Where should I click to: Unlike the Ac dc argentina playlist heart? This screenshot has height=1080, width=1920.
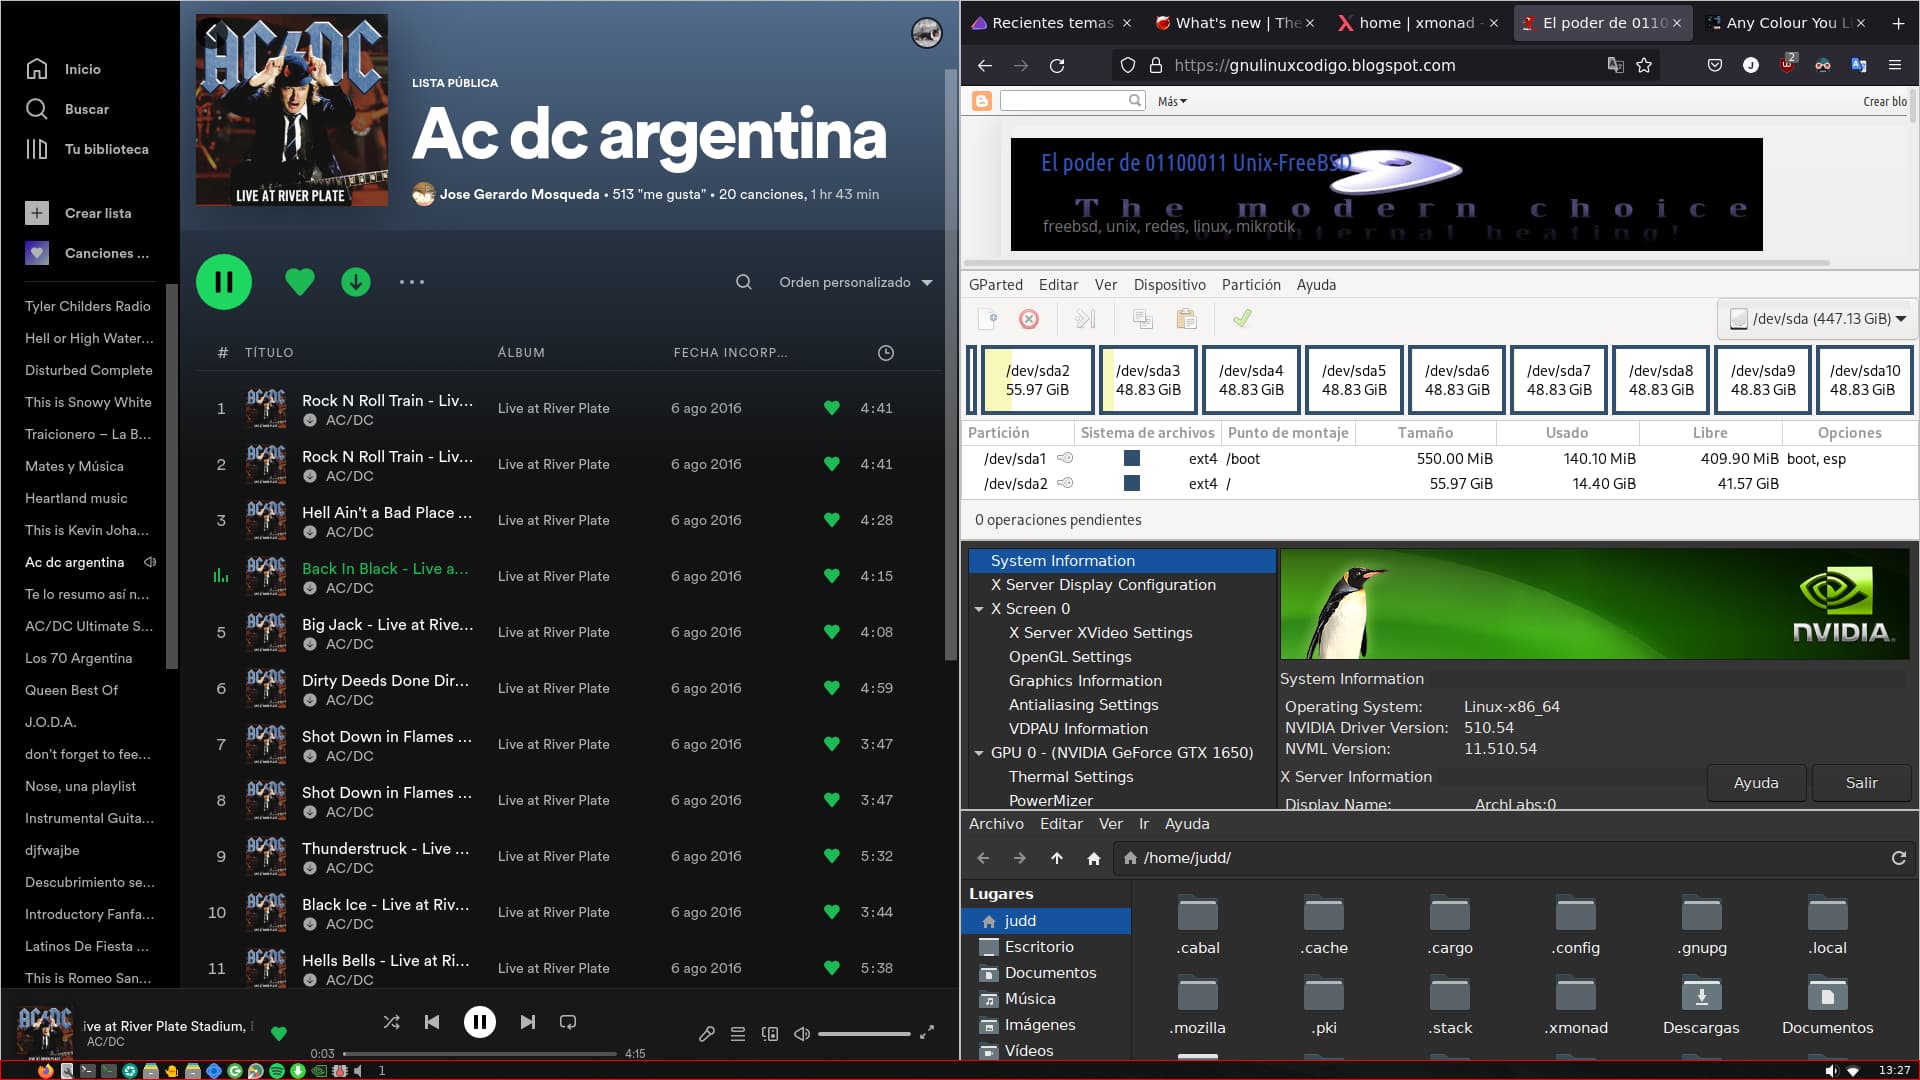[300, 282]
